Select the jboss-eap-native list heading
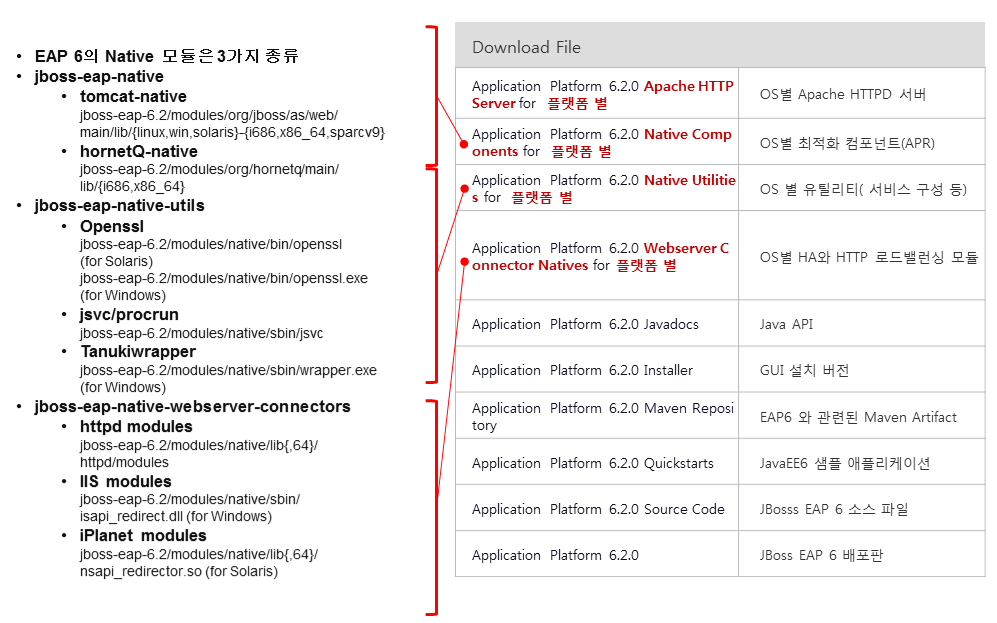997x623 pixels. tap(99, 76)
